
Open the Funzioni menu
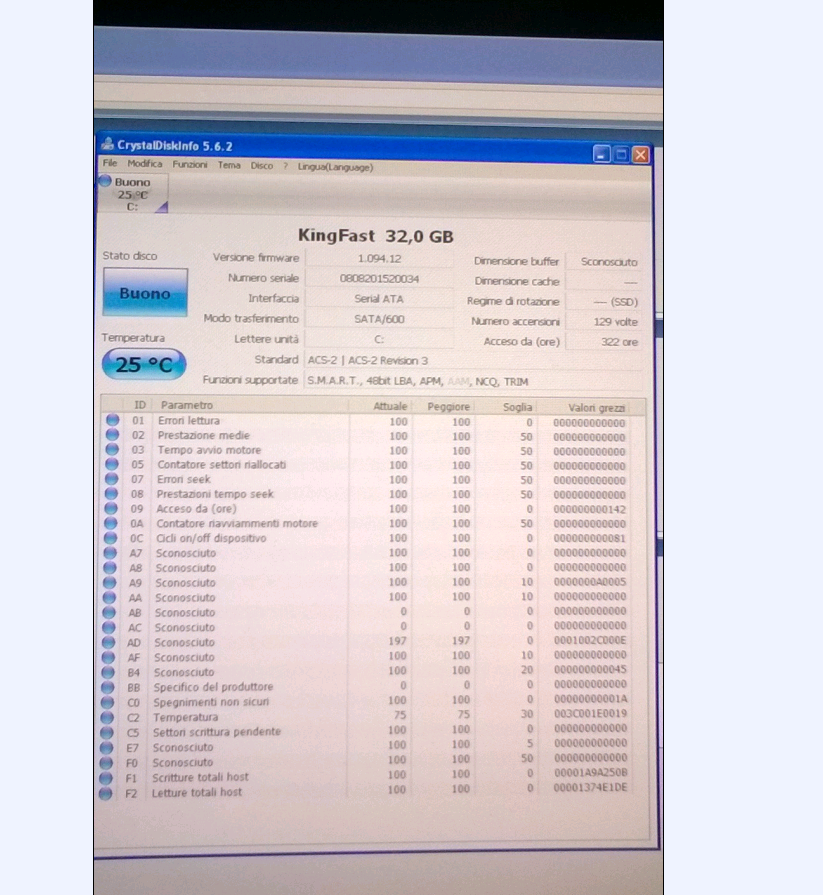point(190,164)
